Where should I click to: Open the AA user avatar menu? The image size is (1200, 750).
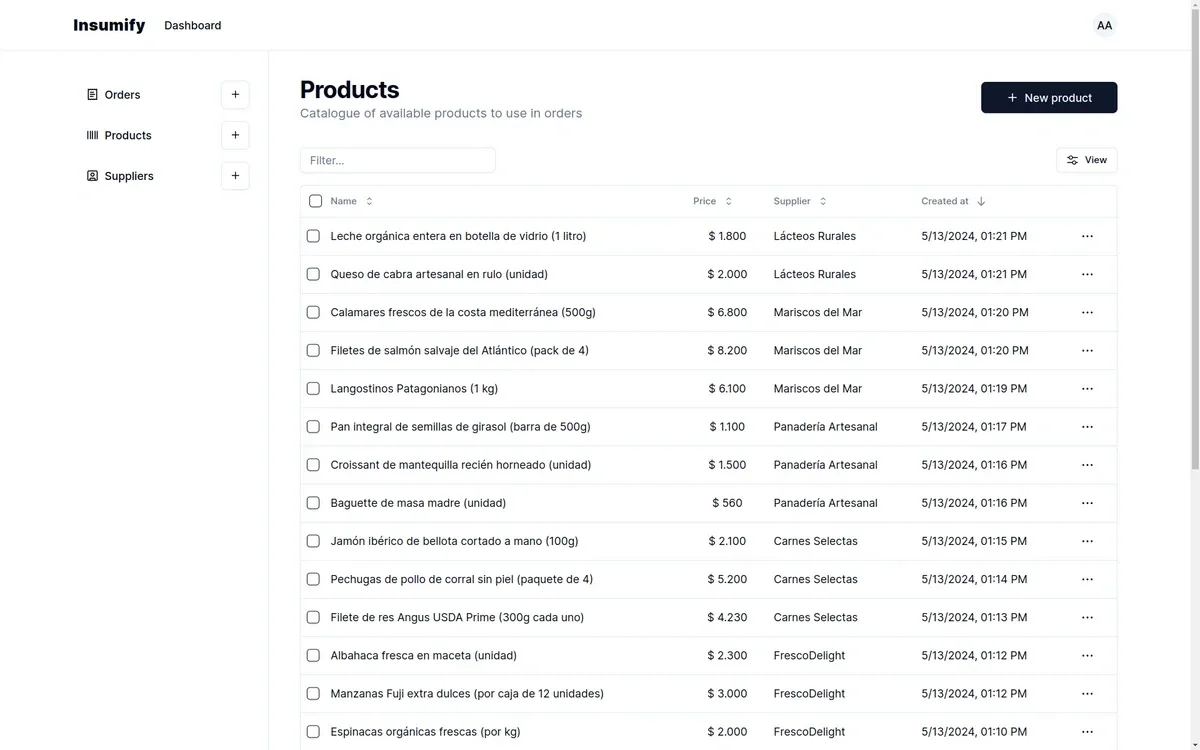1104,25
